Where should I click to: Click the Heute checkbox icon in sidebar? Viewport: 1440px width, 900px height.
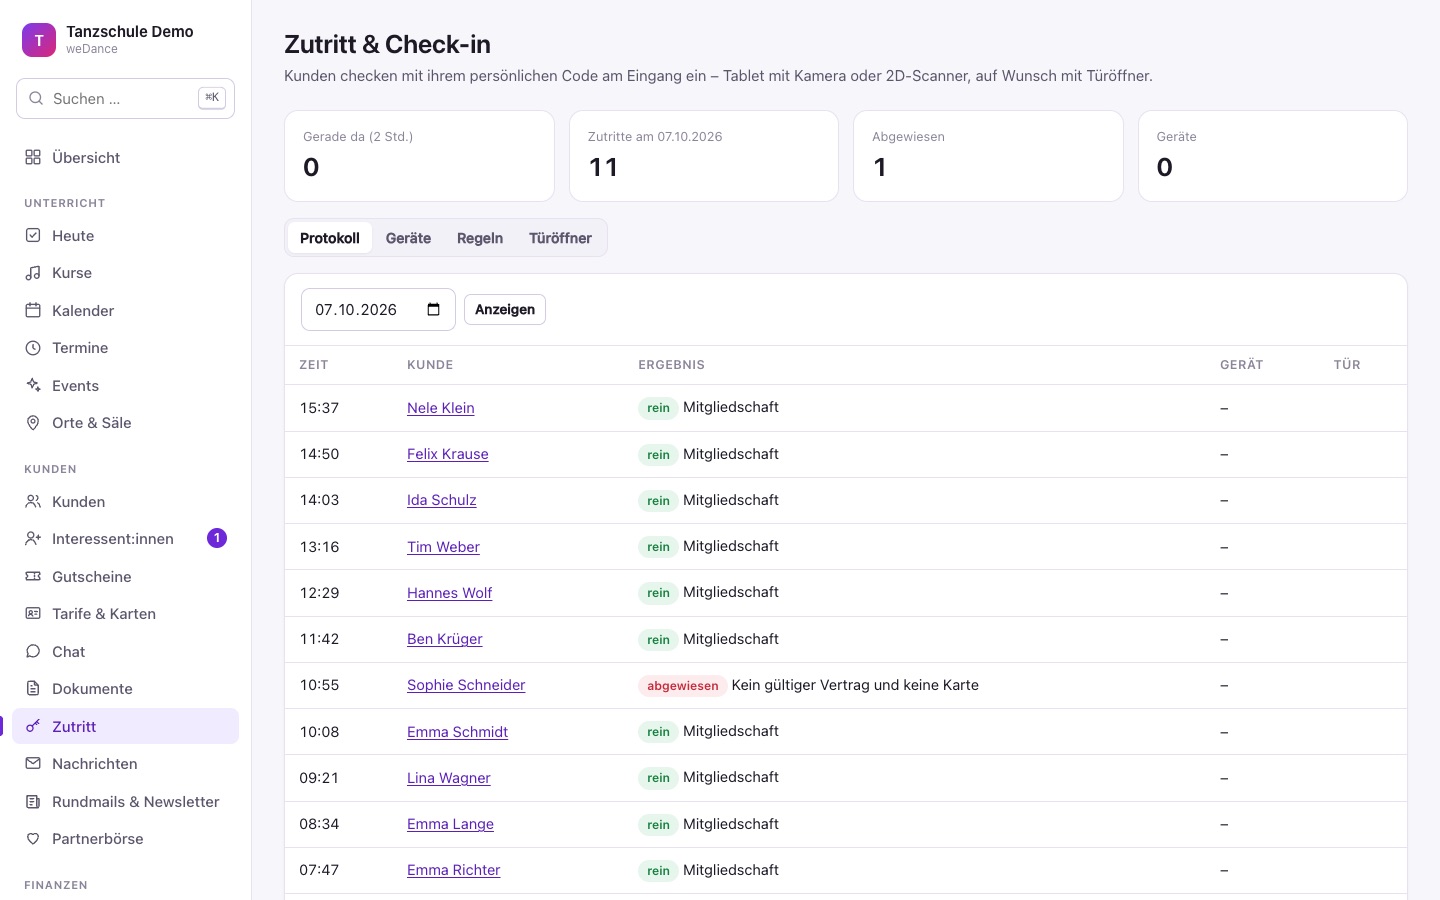[33, 235]
